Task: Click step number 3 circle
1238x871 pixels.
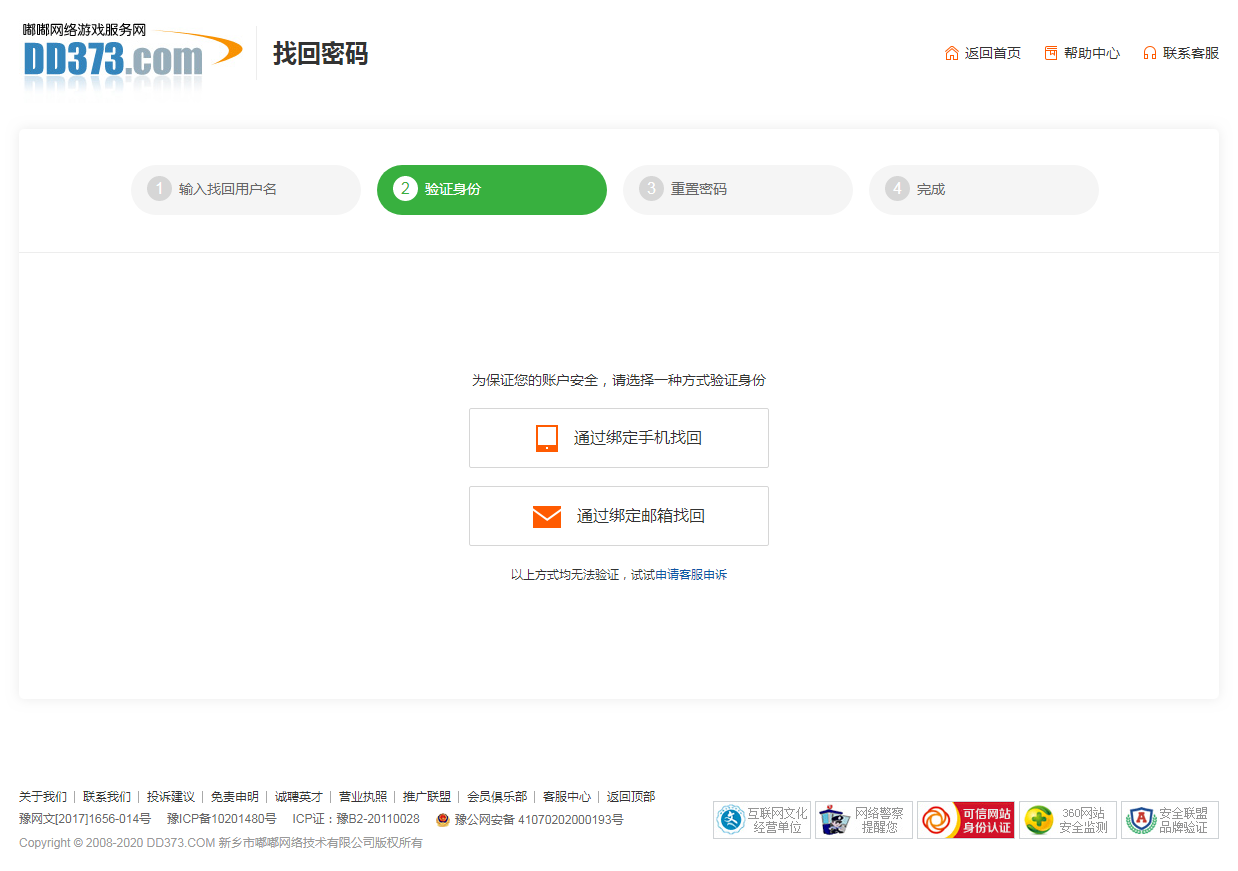Action: pyautogui.click(x=651, y=188)
